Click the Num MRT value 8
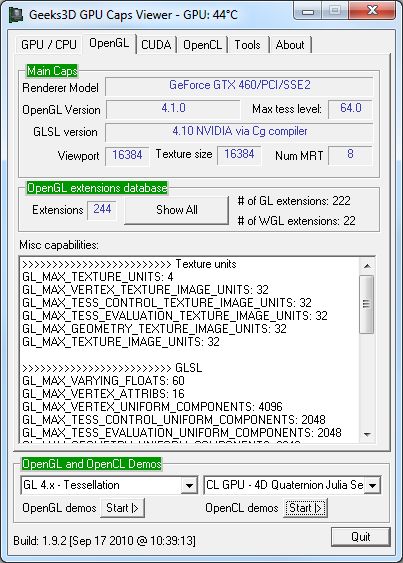403x563 pixels. click(350, 155)
